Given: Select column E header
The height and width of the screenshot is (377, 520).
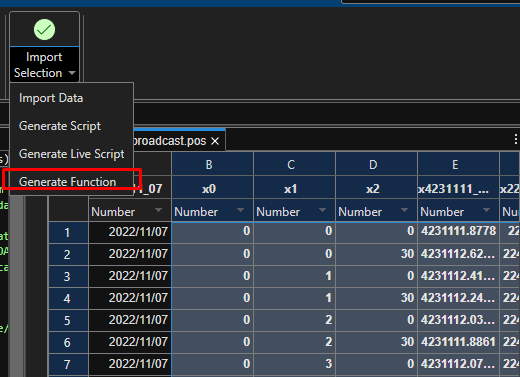Looking at the screenshot, I should pyautogui.click(x=458, y=164).
